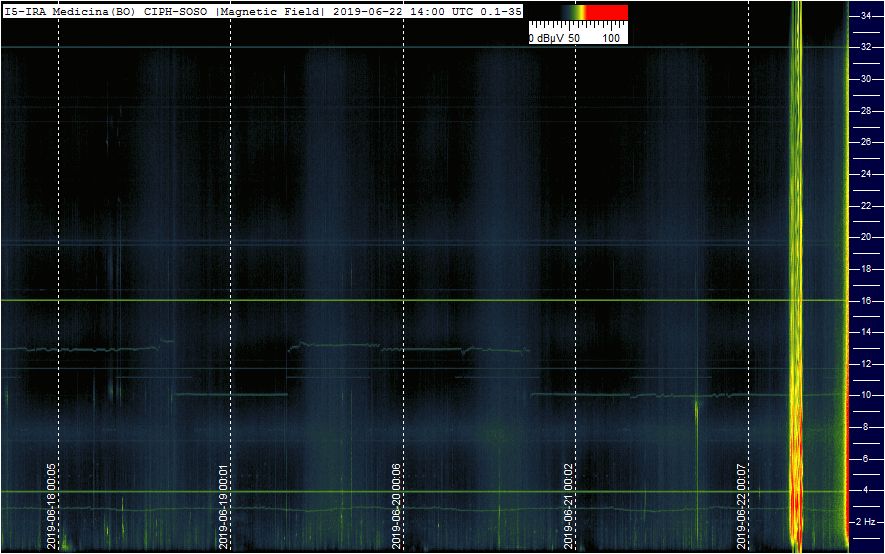Click the 32 frequency axis label
The image size is (885, 554).
pyautogui.click(x=866, y=47)
